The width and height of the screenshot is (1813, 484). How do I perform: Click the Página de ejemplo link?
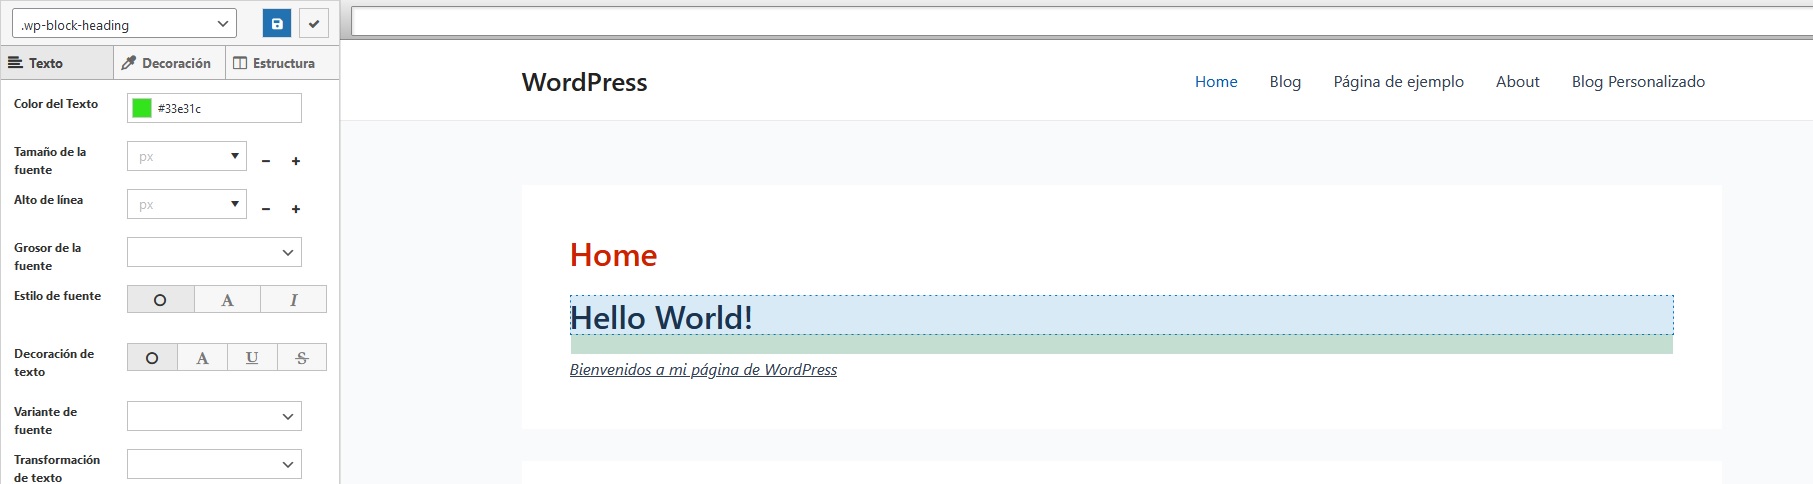[1398, 82]
